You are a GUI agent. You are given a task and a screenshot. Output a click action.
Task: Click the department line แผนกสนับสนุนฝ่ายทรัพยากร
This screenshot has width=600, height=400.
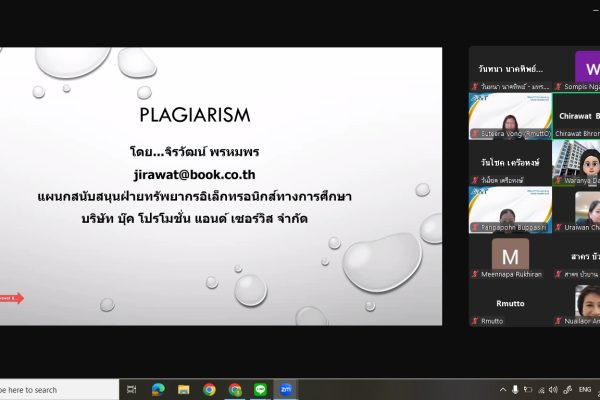coord(194,197)
